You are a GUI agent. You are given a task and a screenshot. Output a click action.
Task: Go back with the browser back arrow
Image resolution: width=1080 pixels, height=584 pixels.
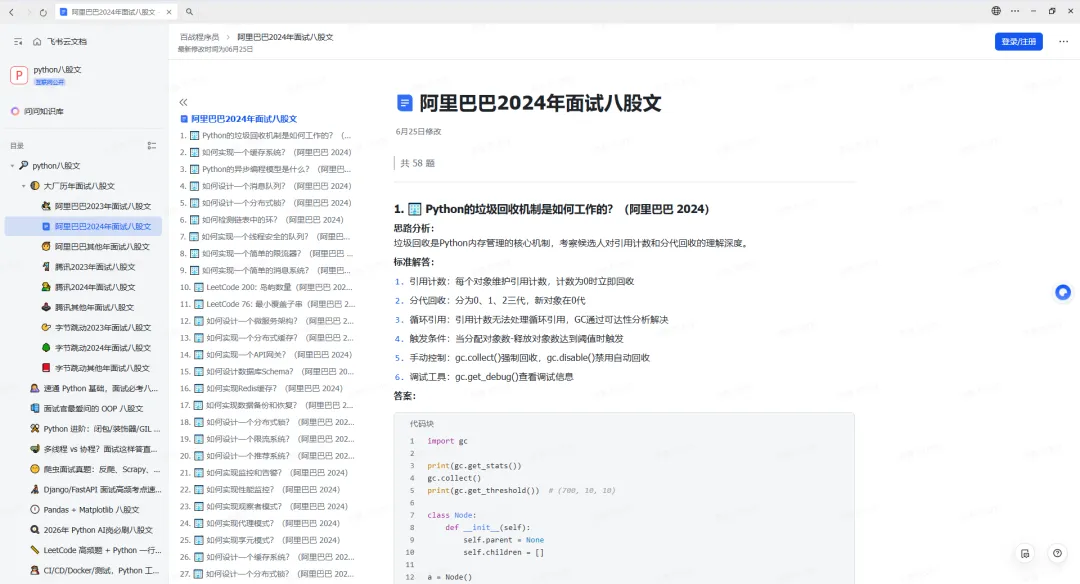point(12,12)
